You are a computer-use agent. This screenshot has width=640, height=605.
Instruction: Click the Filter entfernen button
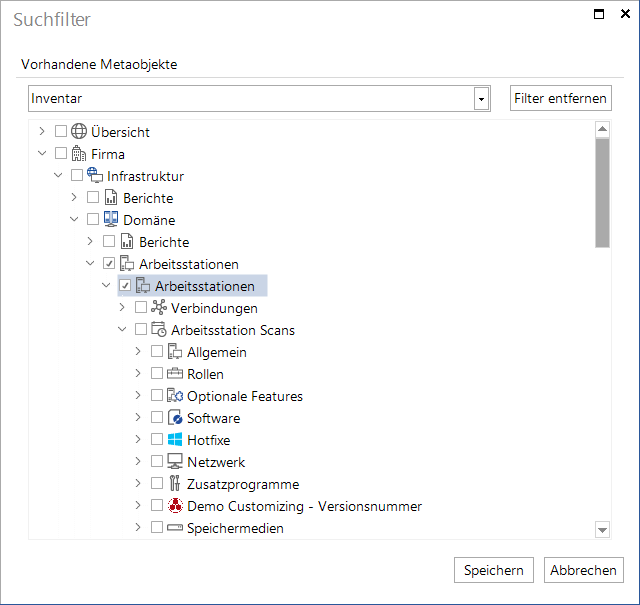click(x=560, y=98)
